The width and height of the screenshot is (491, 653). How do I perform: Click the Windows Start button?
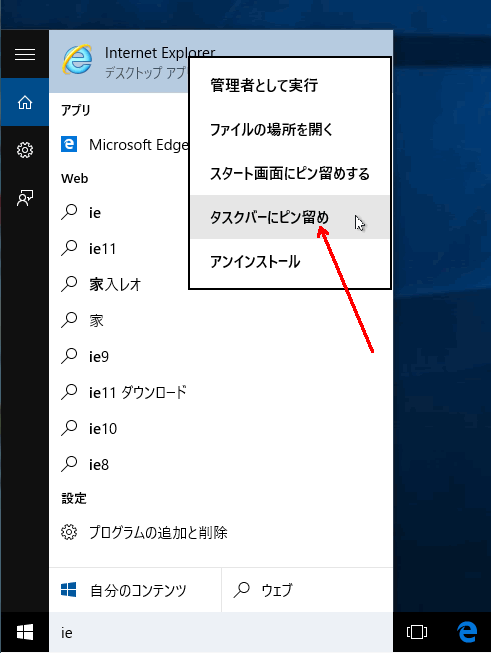[x=25, y=632]
